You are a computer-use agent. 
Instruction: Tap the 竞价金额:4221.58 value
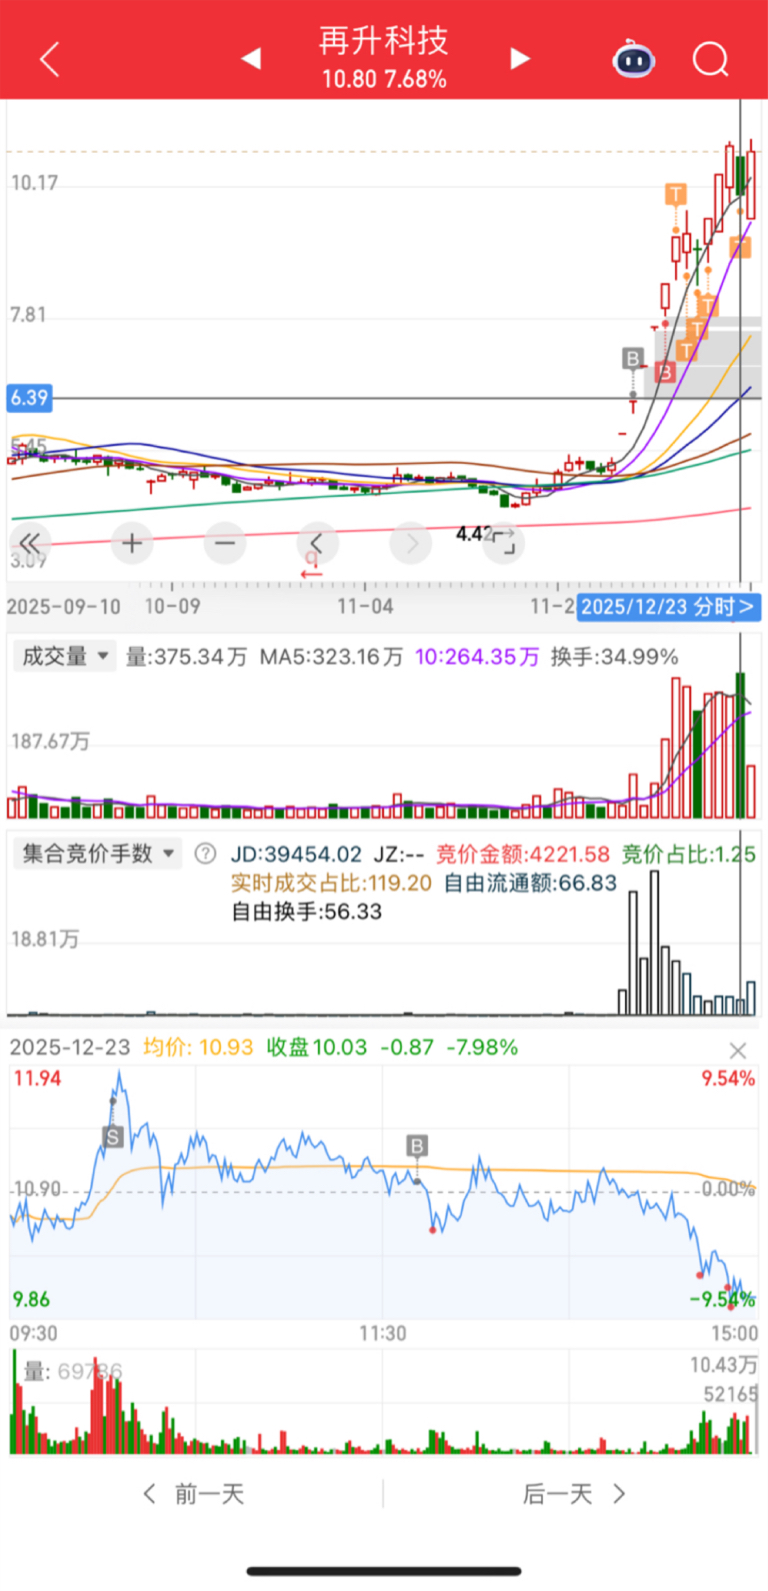[523, 854]
